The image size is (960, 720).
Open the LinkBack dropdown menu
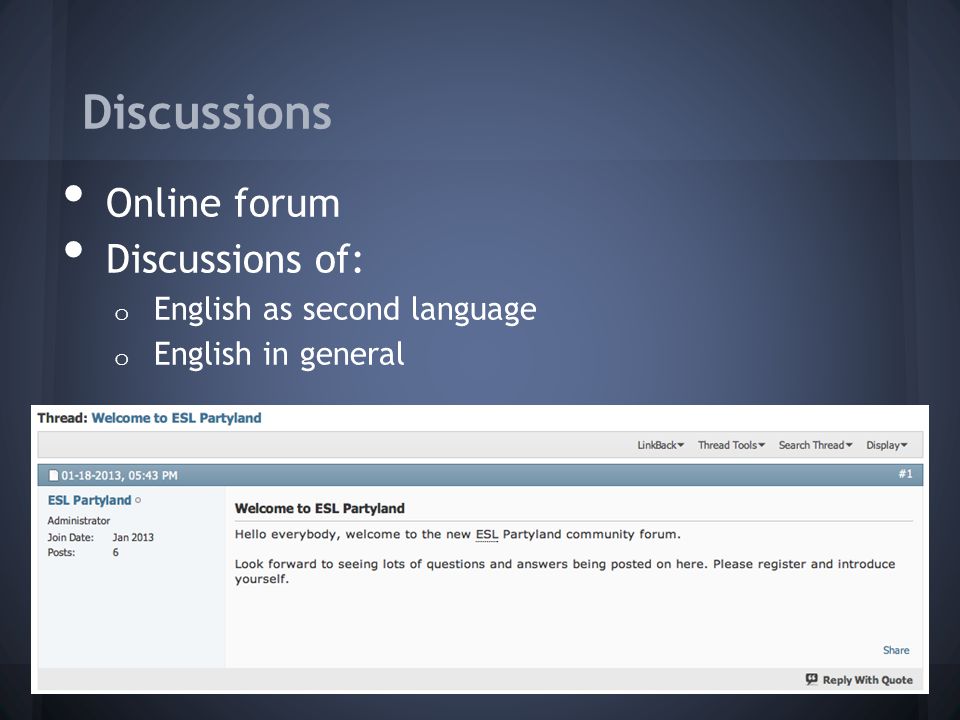660,445
